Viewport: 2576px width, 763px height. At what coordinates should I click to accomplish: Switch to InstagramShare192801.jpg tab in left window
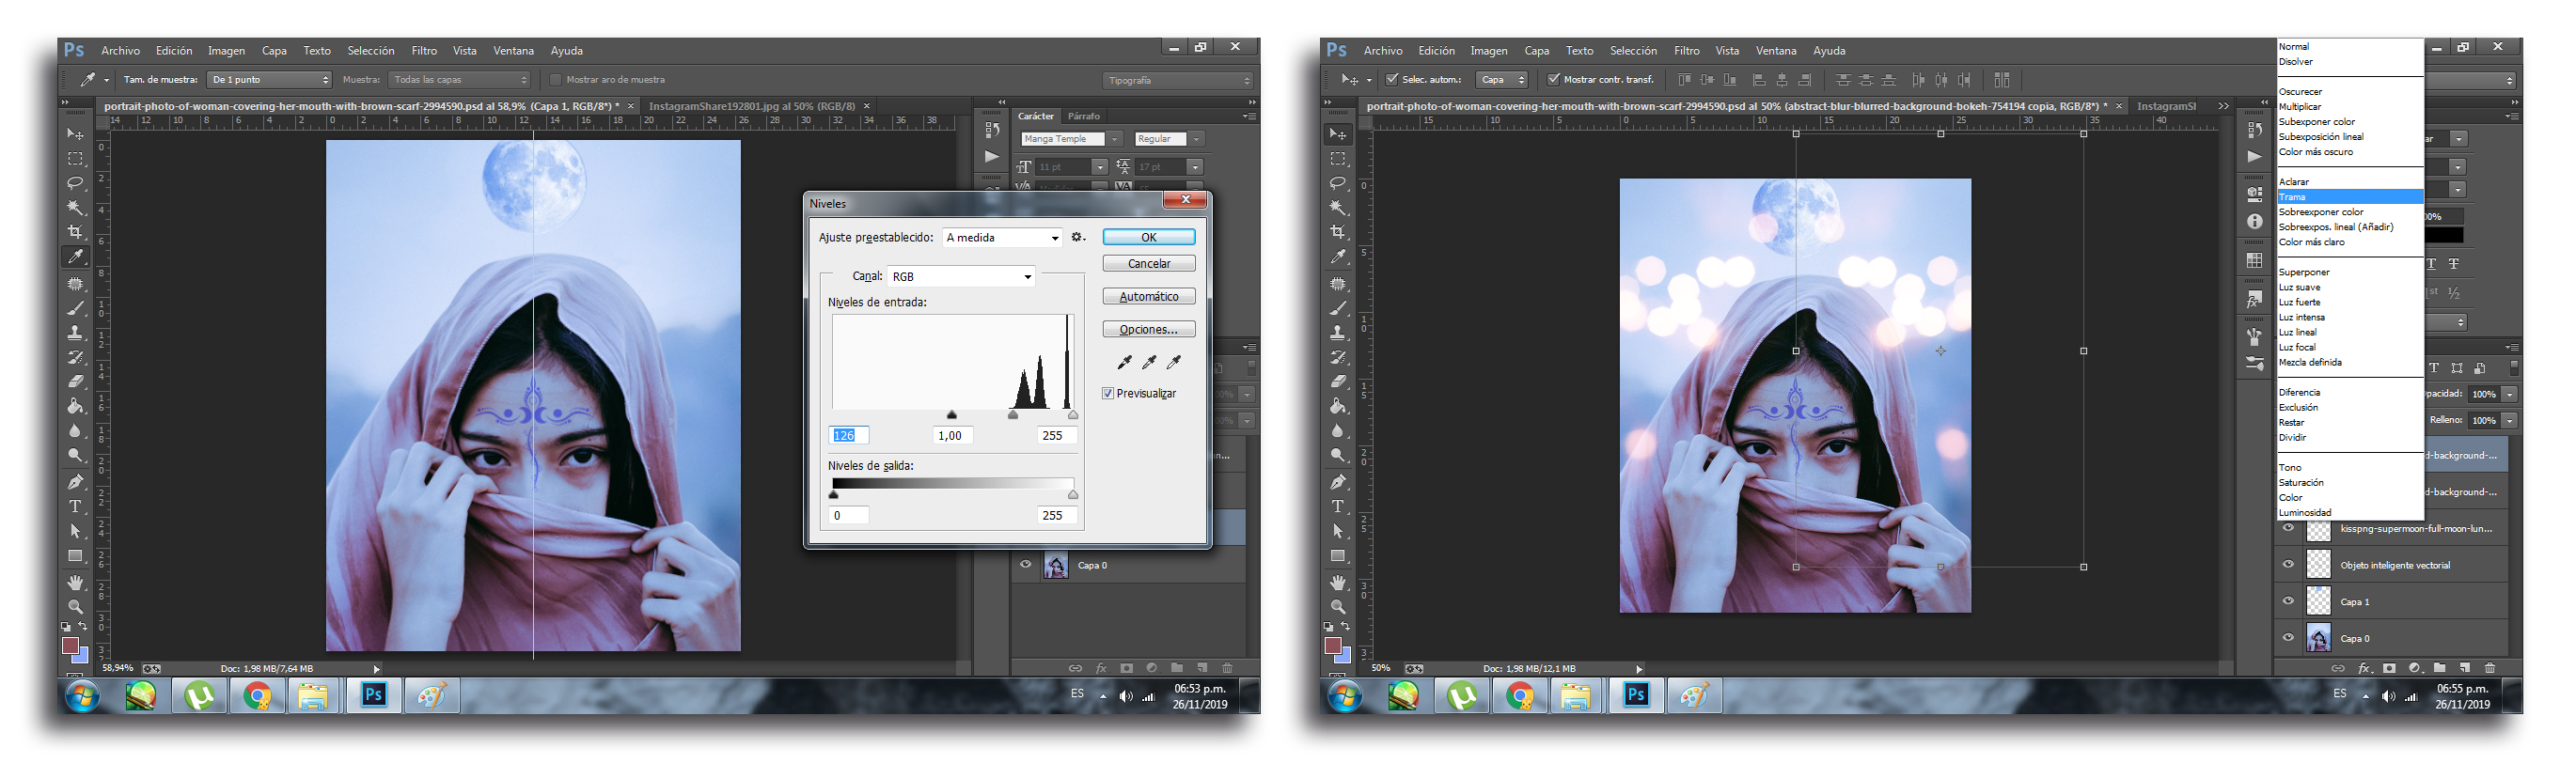pos(751,106)
